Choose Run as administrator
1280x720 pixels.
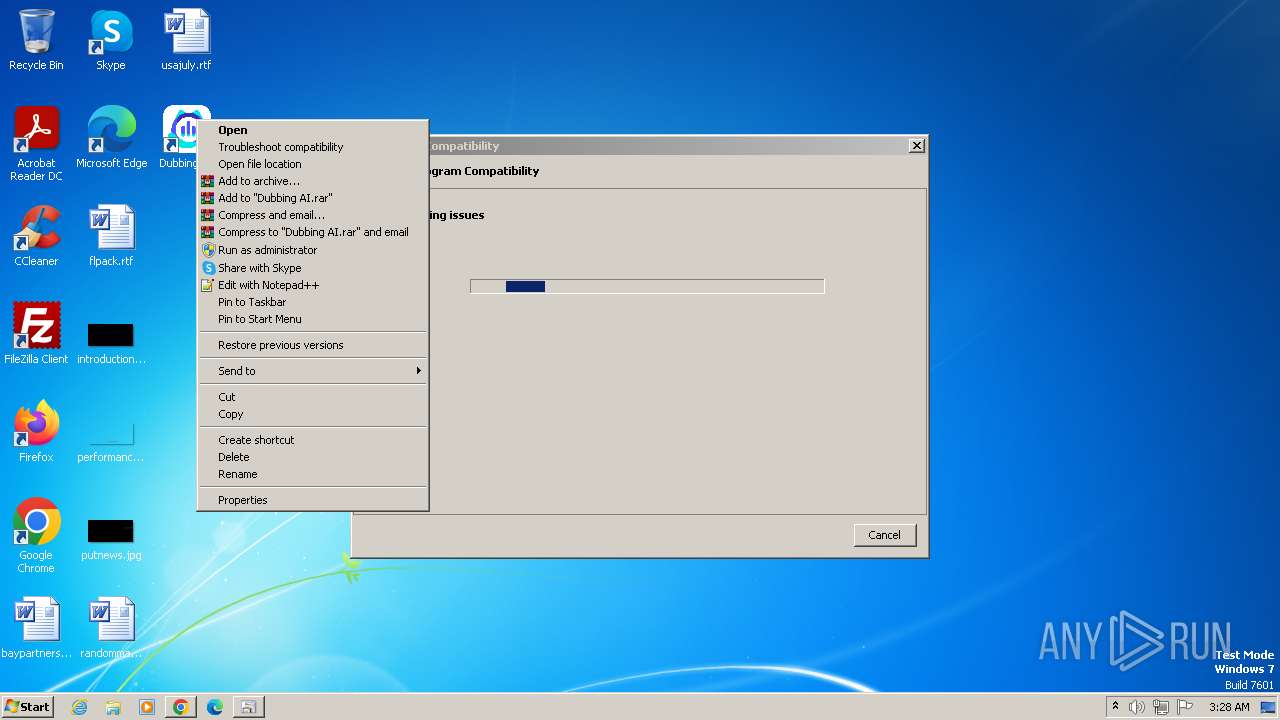(313, 250)
